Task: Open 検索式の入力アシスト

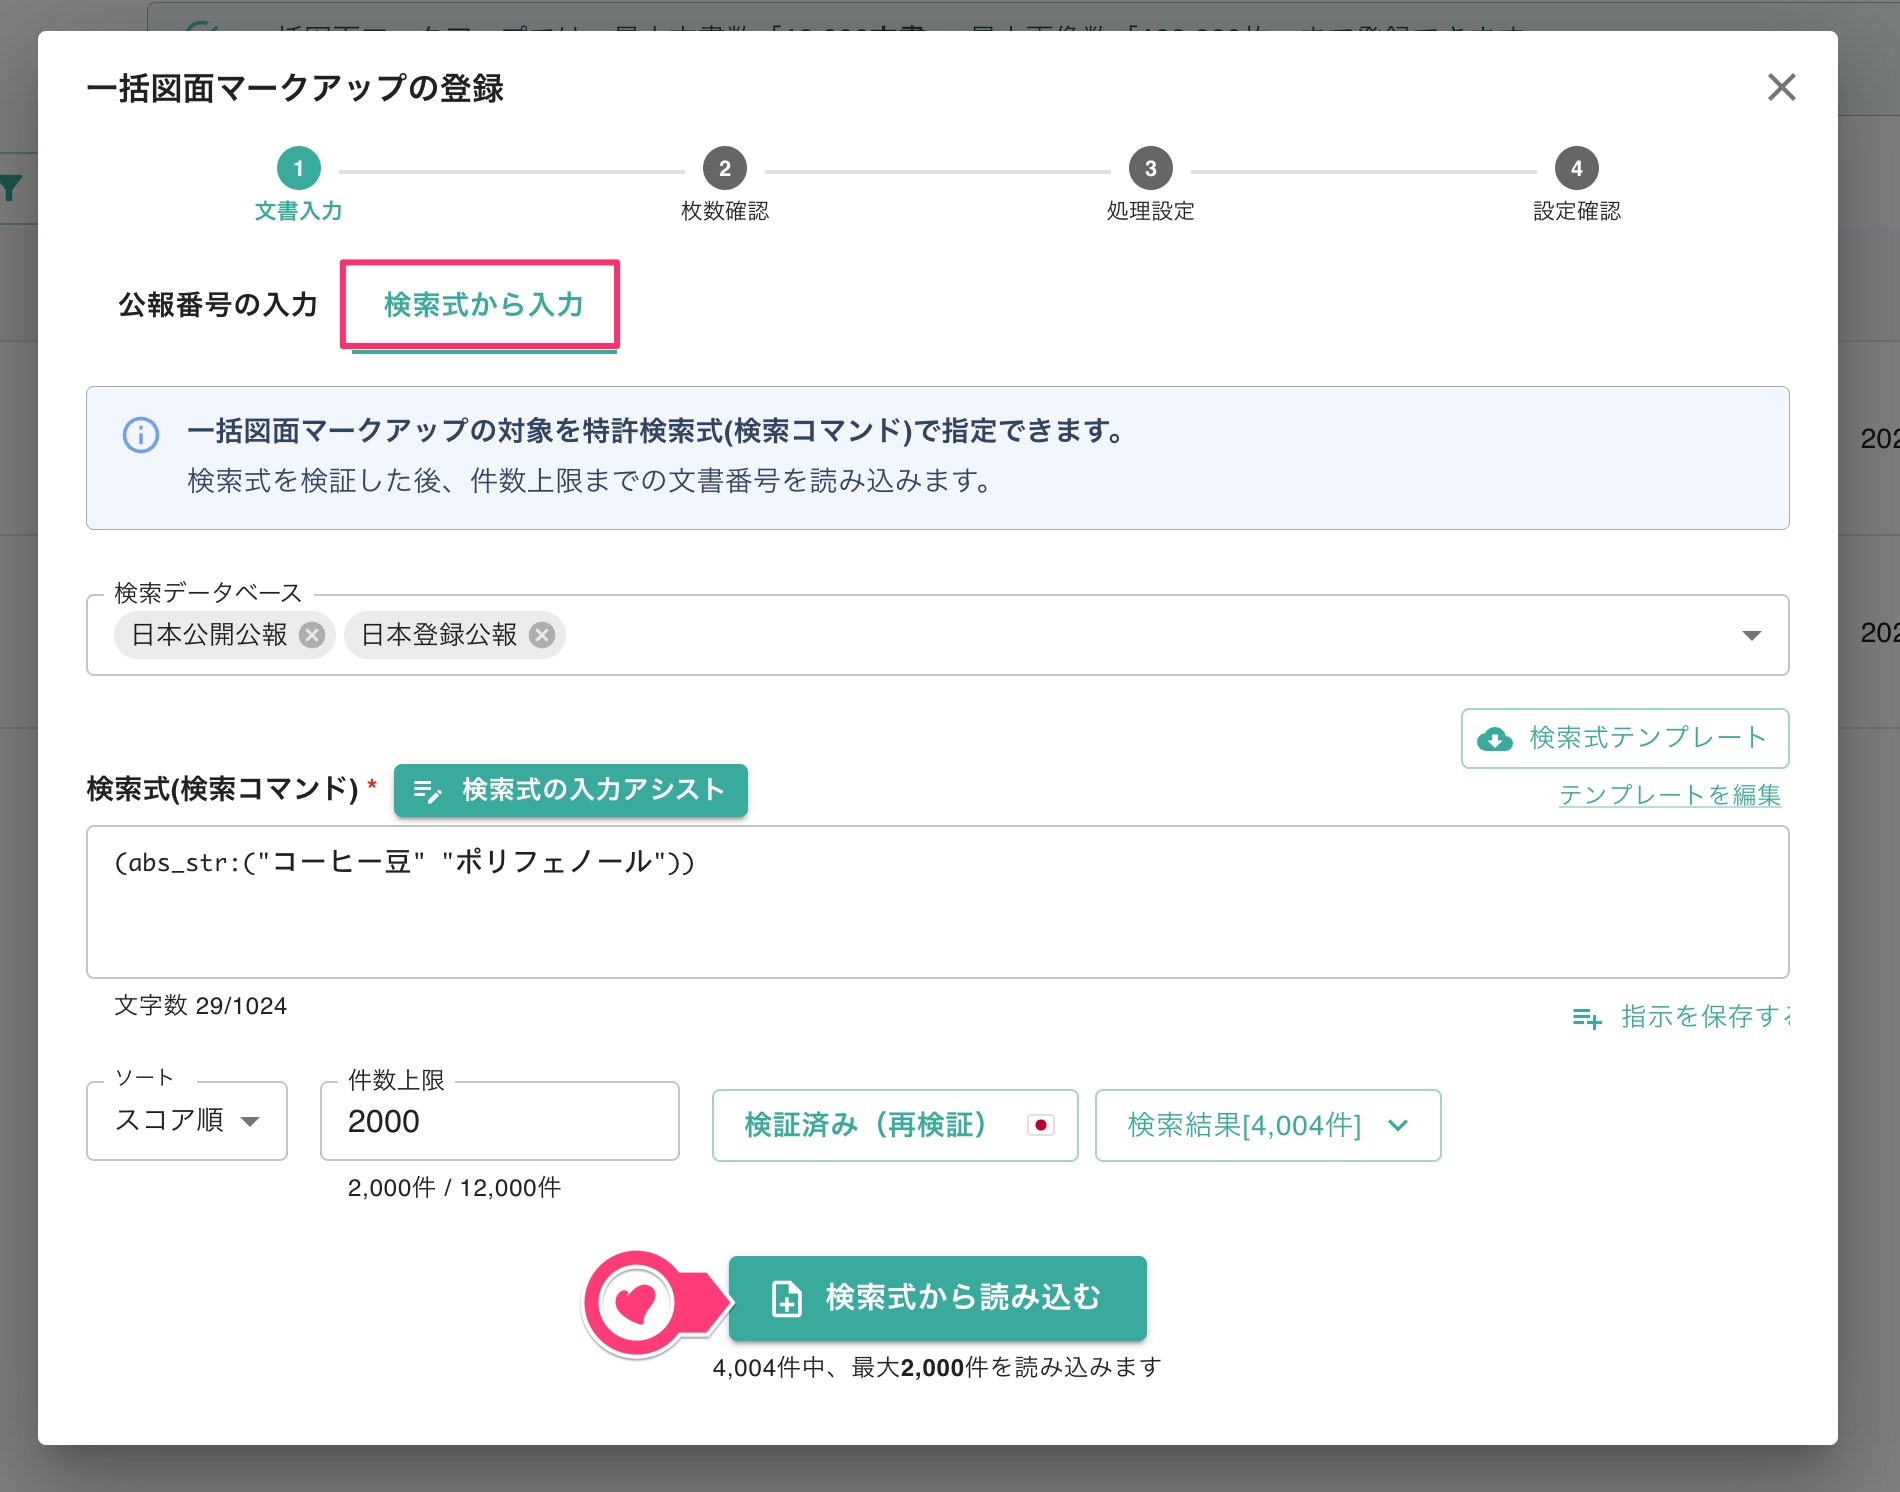Action: 571,790
